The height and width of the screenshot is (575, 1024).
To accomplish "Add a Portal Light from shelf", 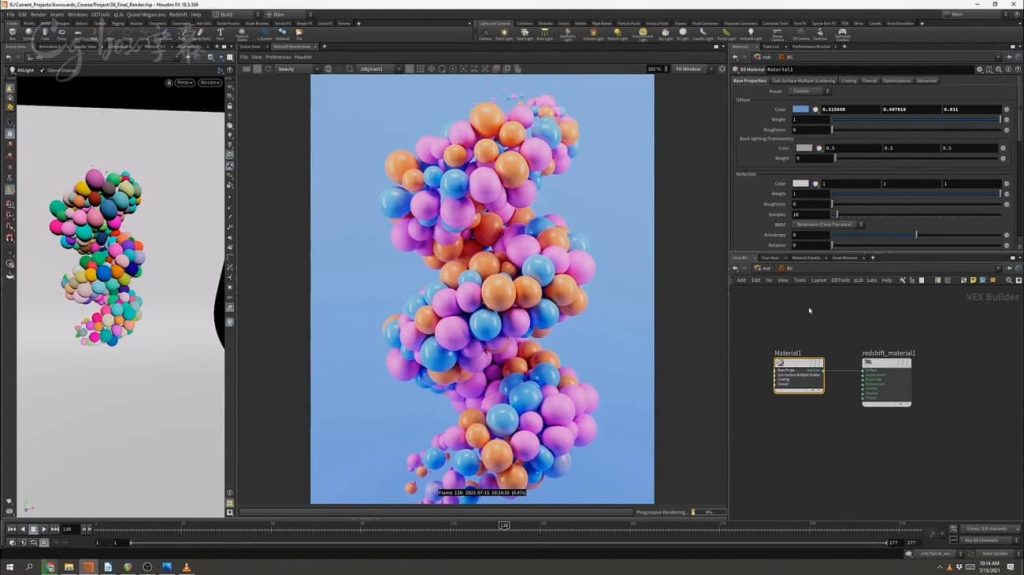I will pyautogui.click(x=726, y=34).
